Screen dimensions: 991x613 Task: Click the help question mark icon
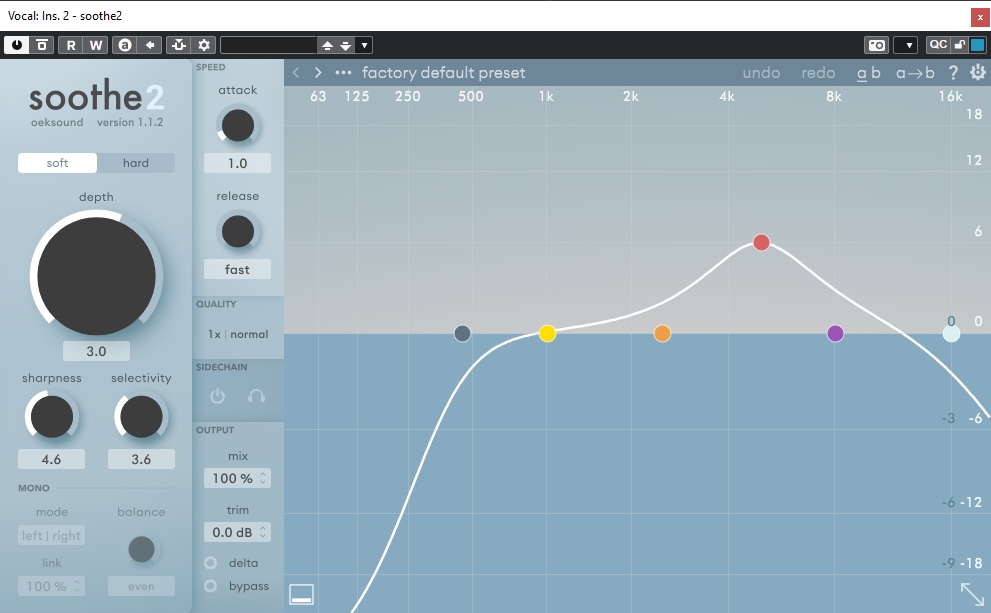click(x=953, y=73)
